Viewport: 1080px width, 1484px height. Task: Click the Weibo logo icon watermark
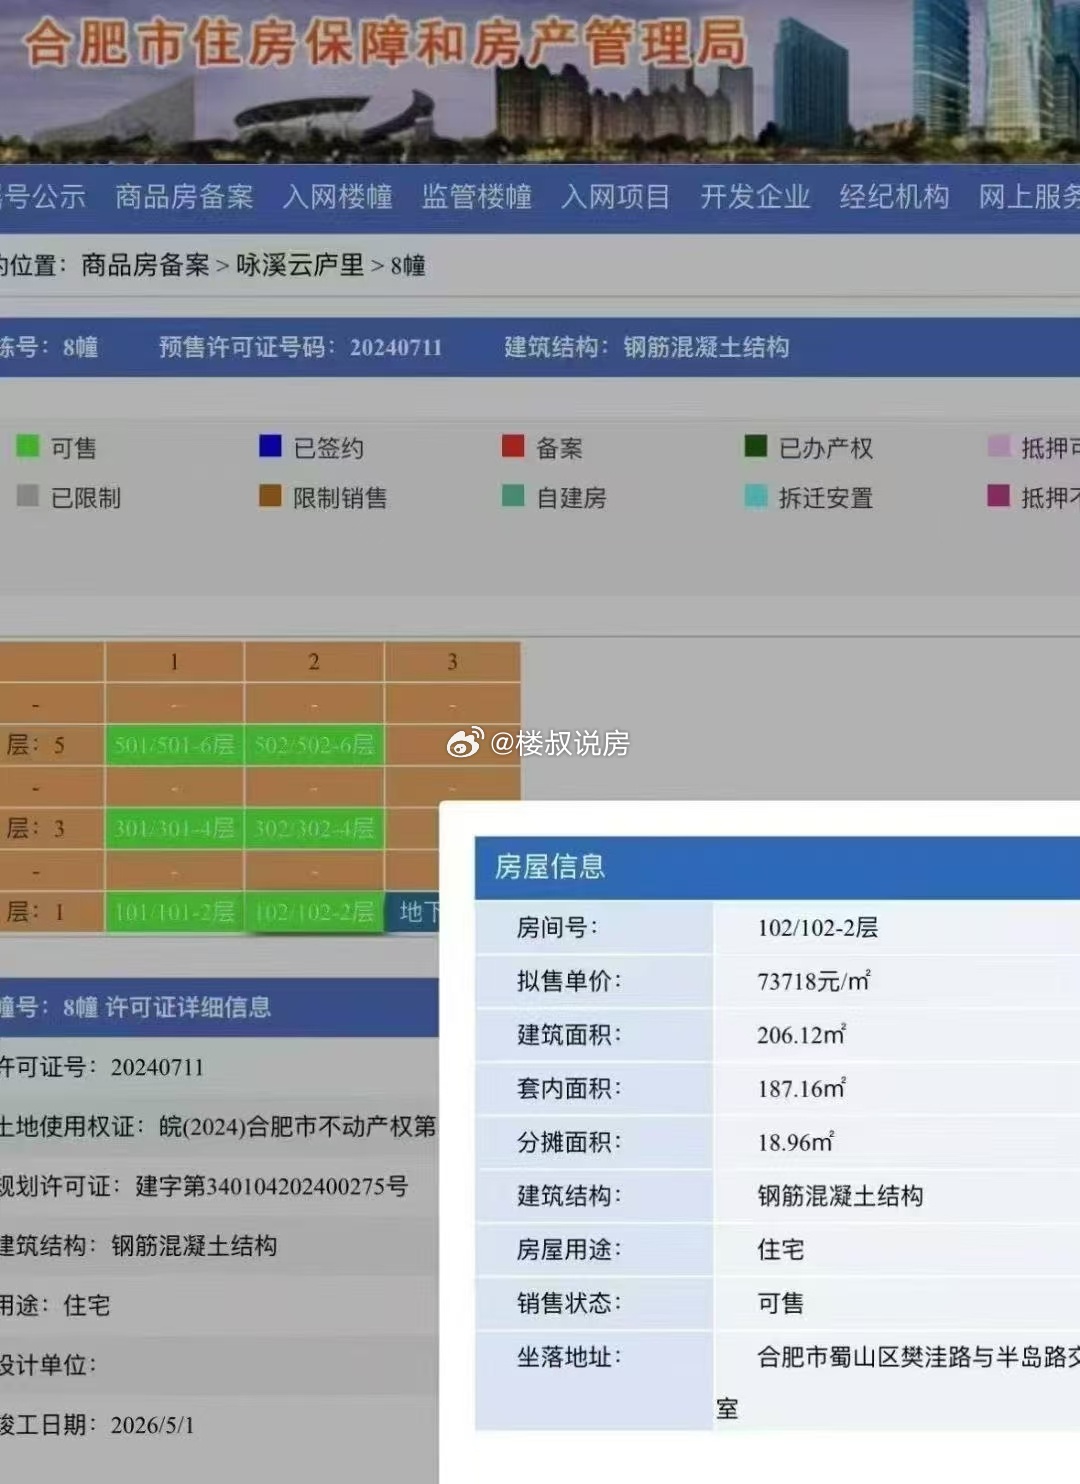pyautogui.click(x=465, y=742)
